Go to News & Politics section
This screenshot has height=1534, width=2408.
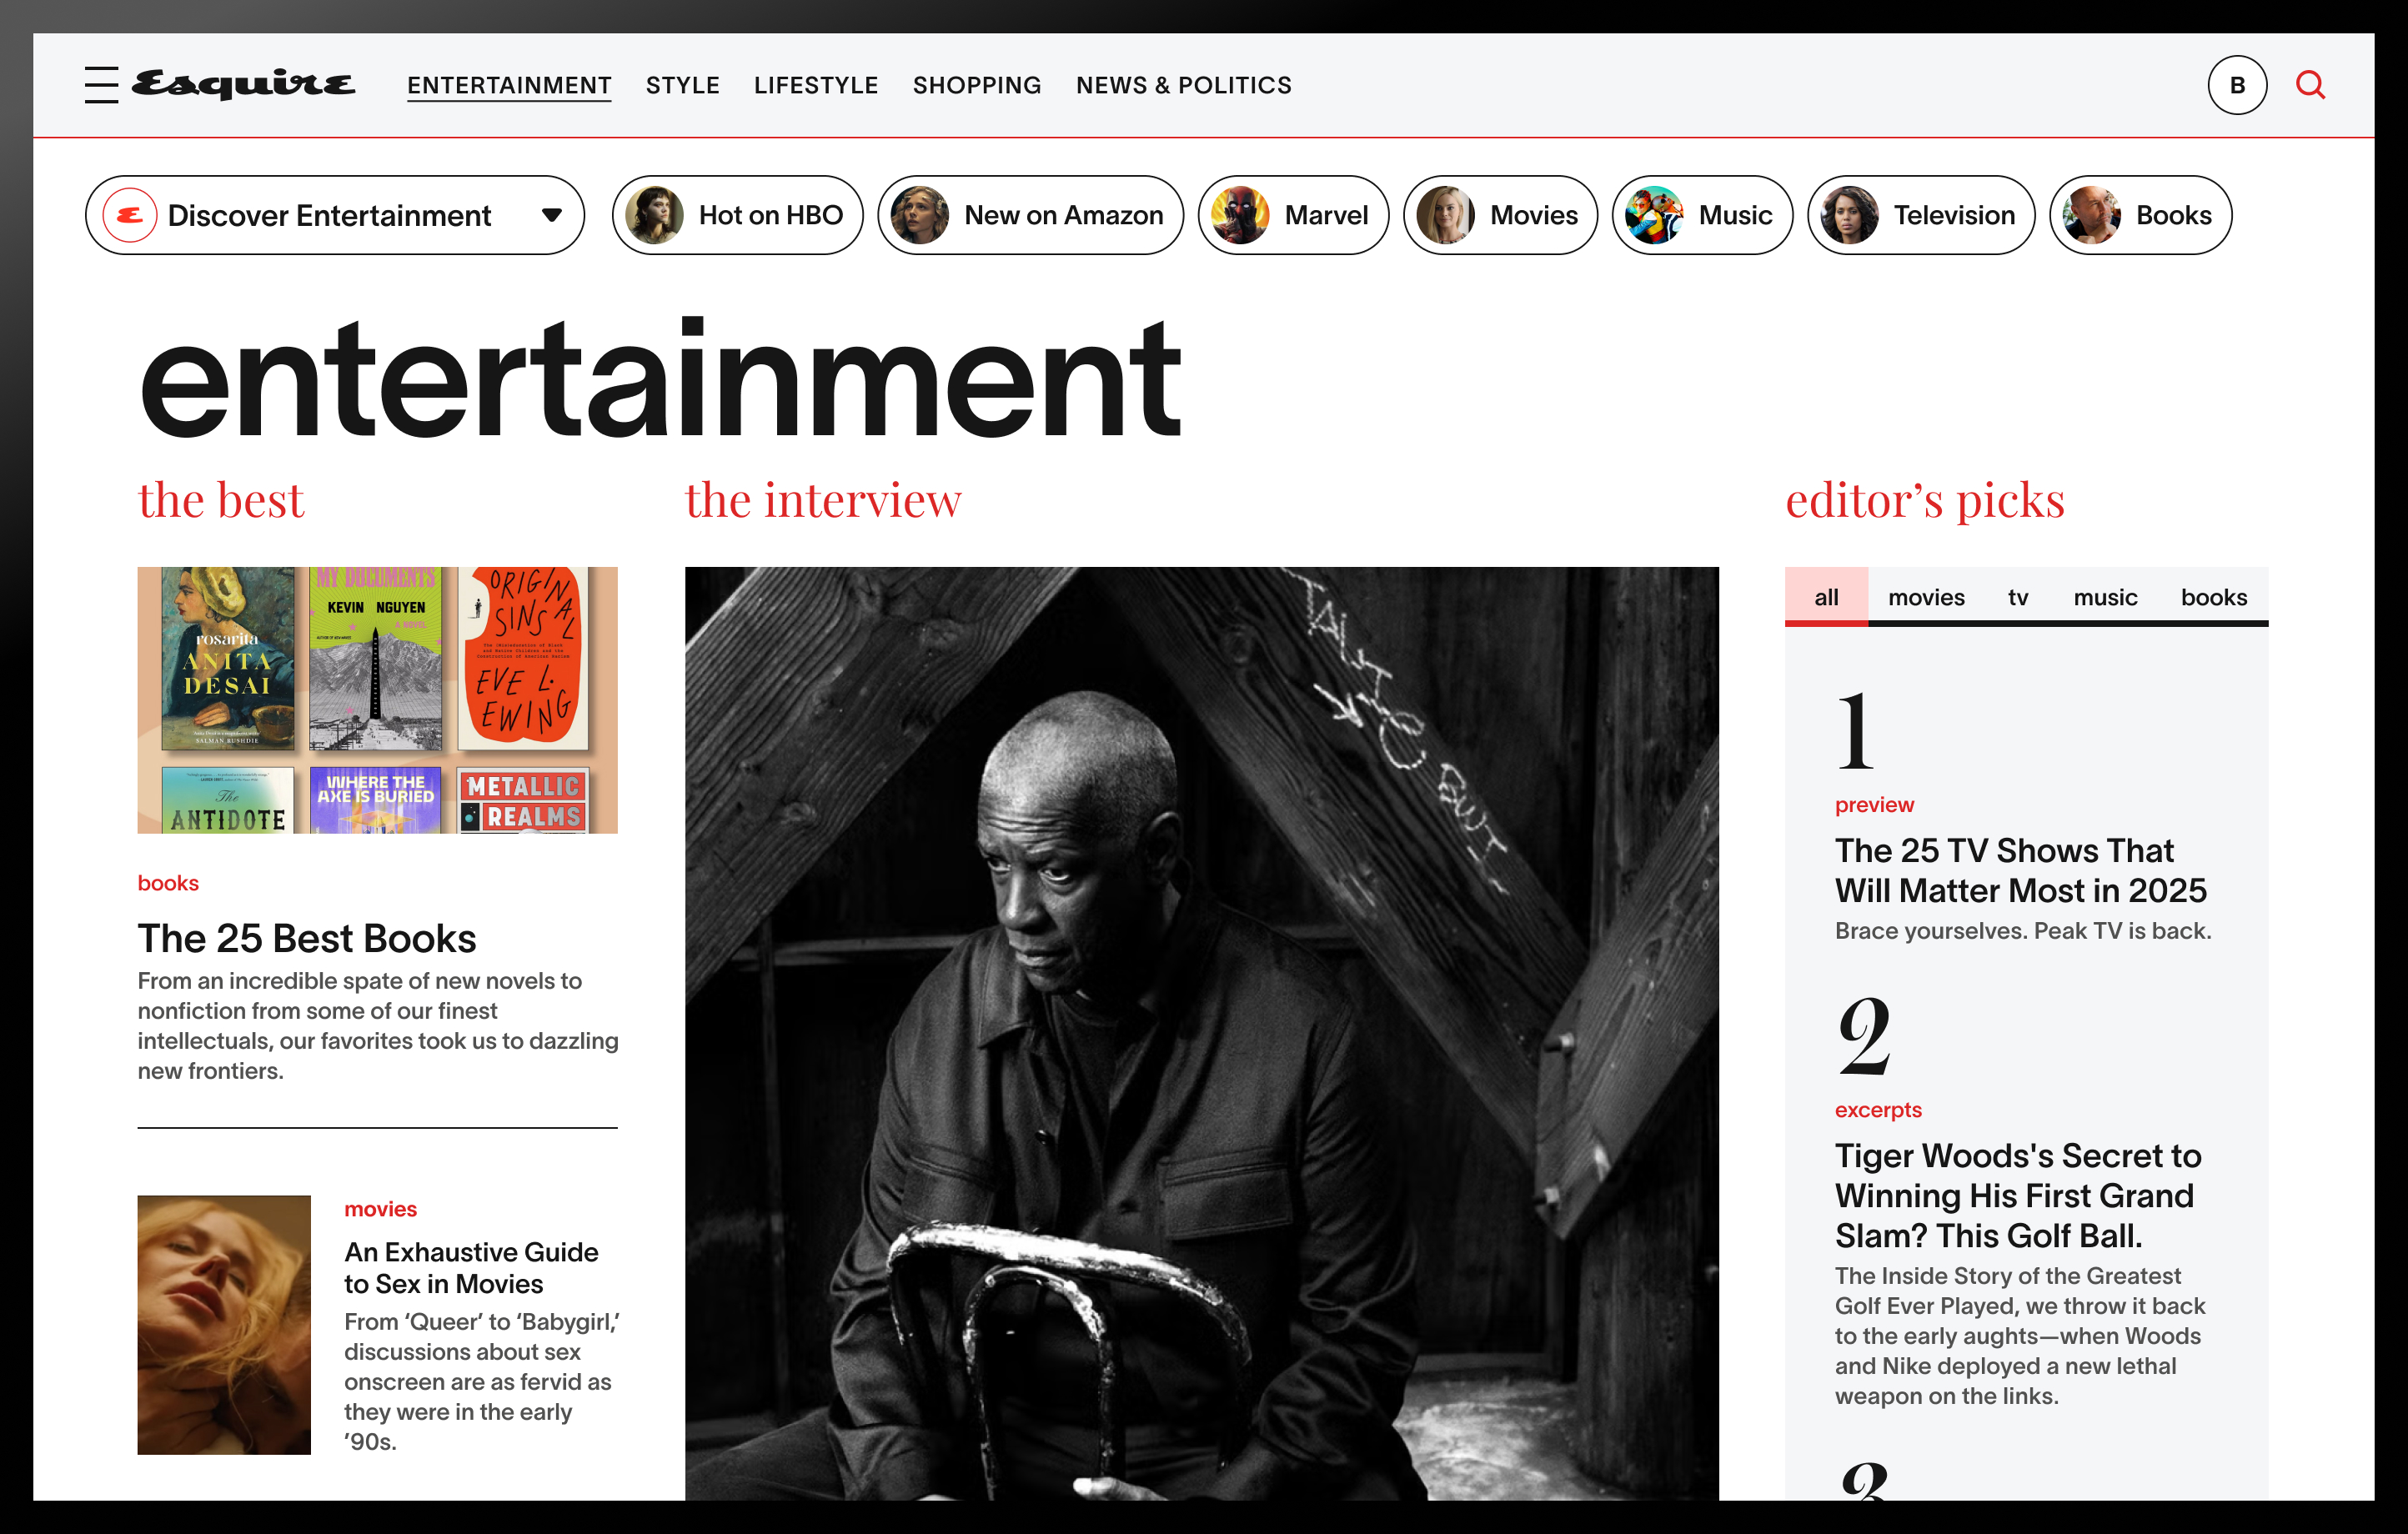(x=1183, y=85)
